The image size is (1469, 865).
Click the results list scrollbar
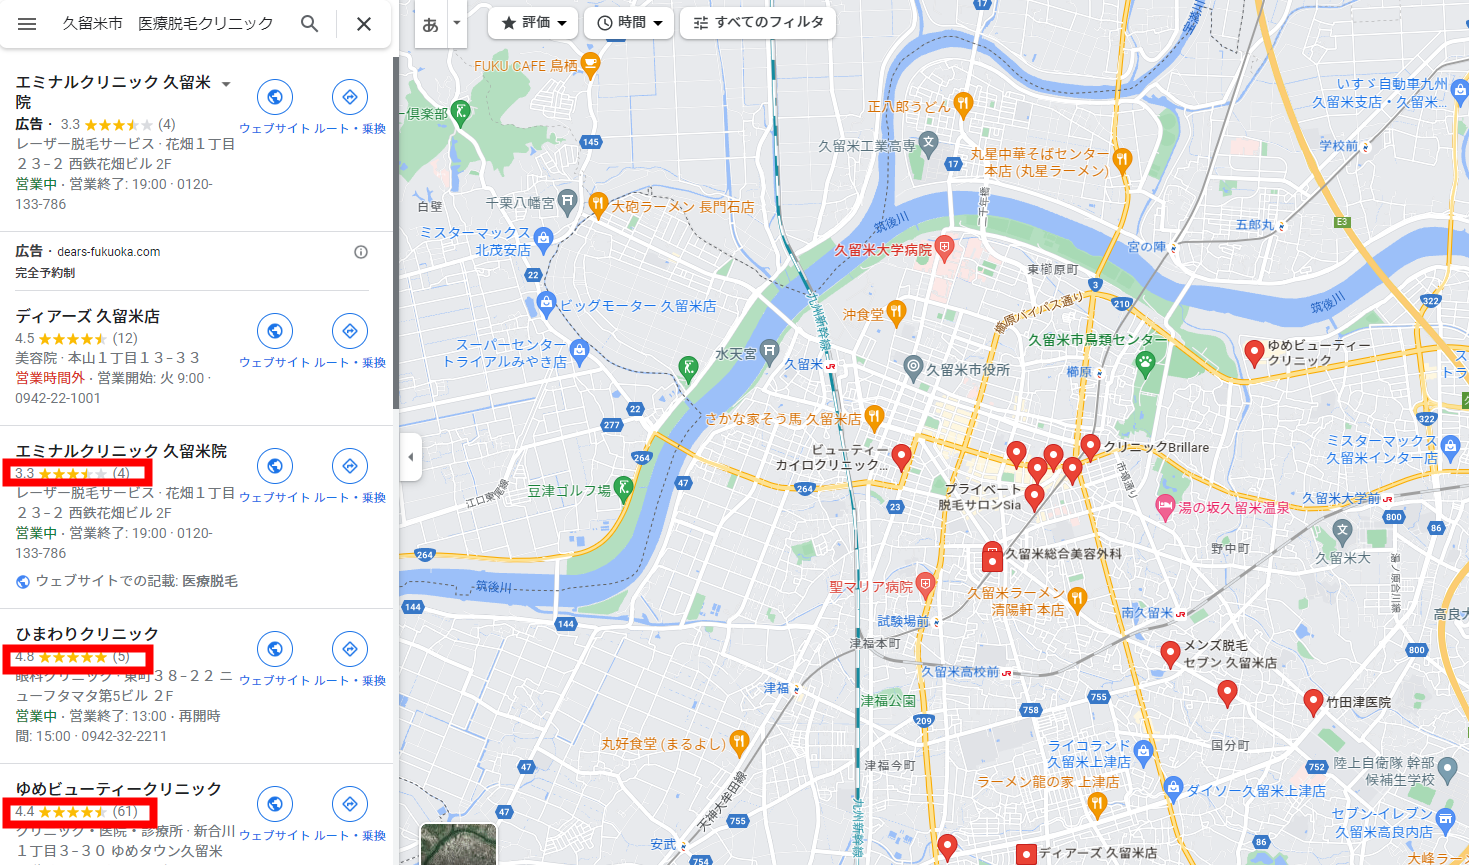[395, 232]
